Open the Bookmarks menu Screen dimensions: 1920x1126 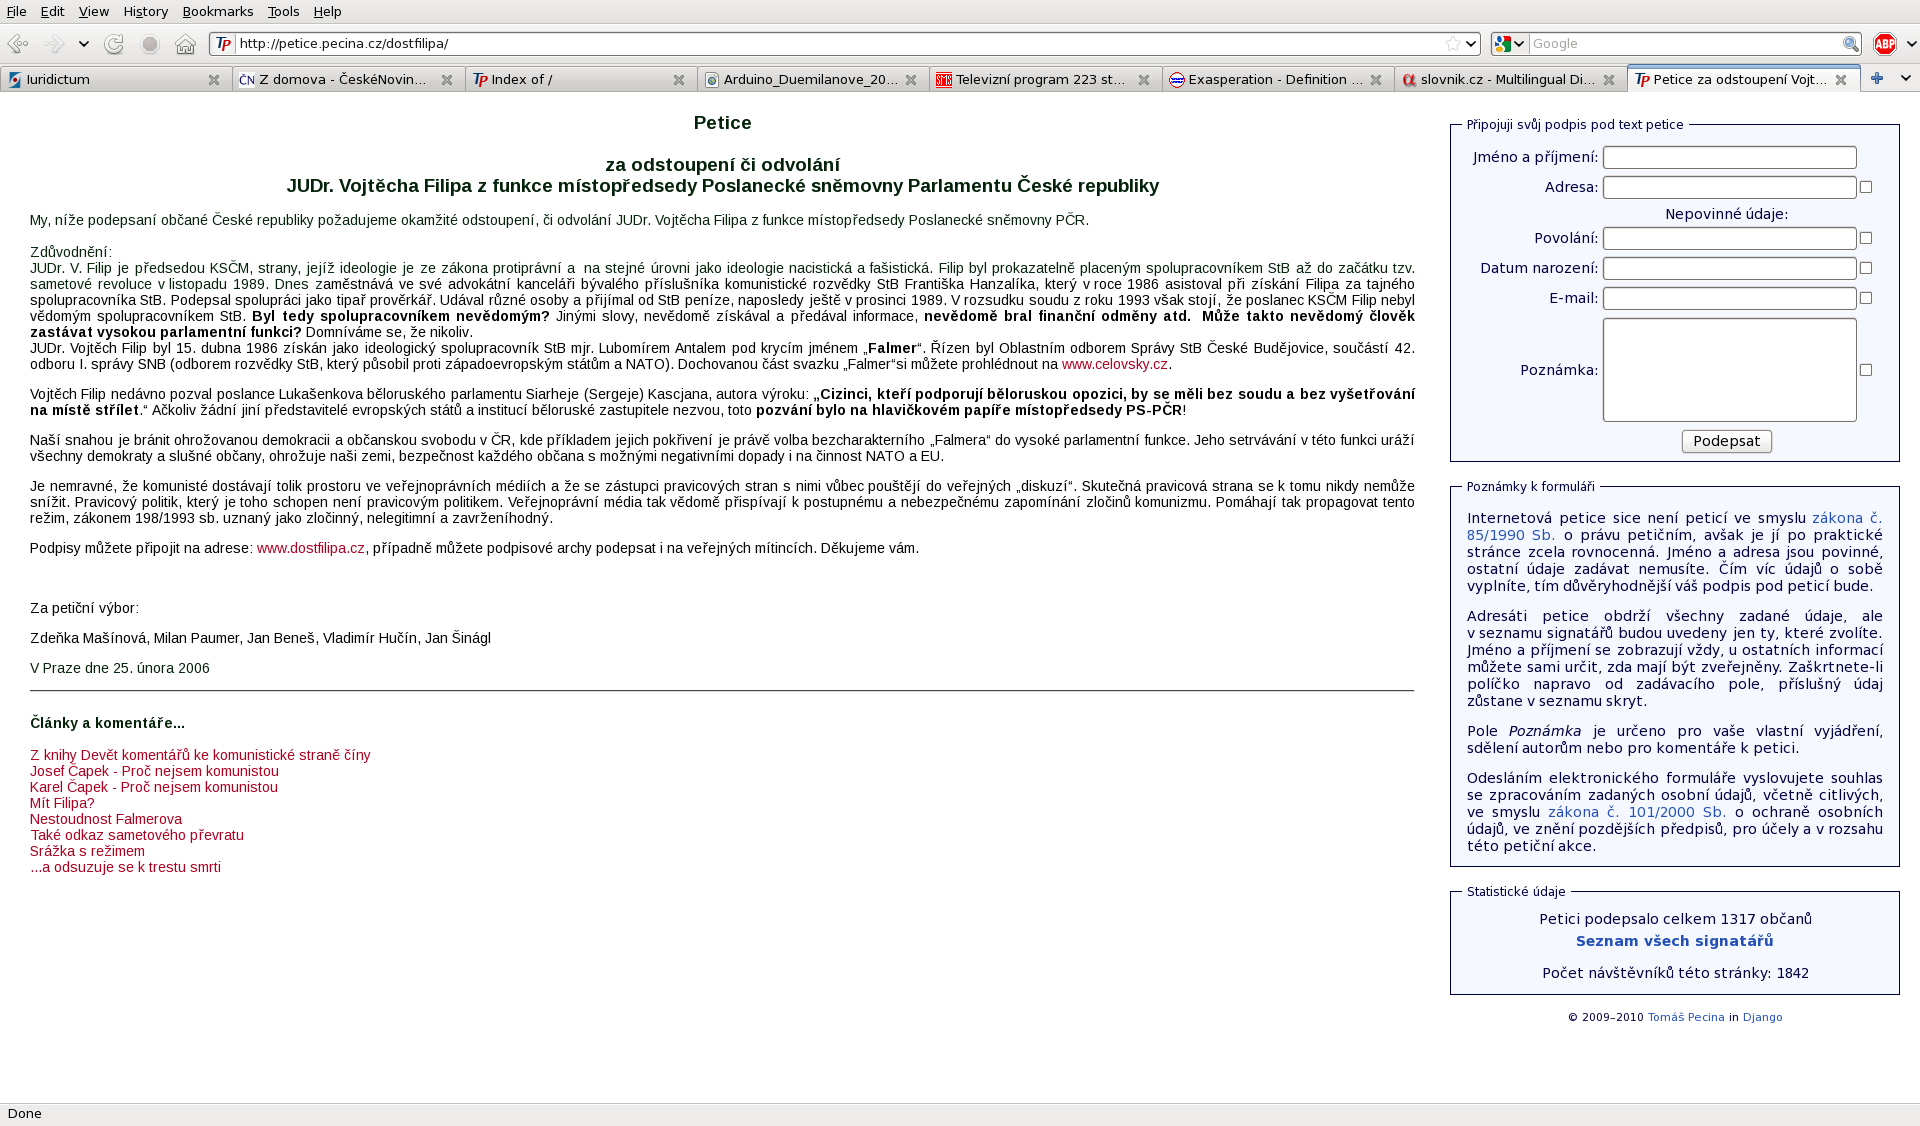coord(218,11)
